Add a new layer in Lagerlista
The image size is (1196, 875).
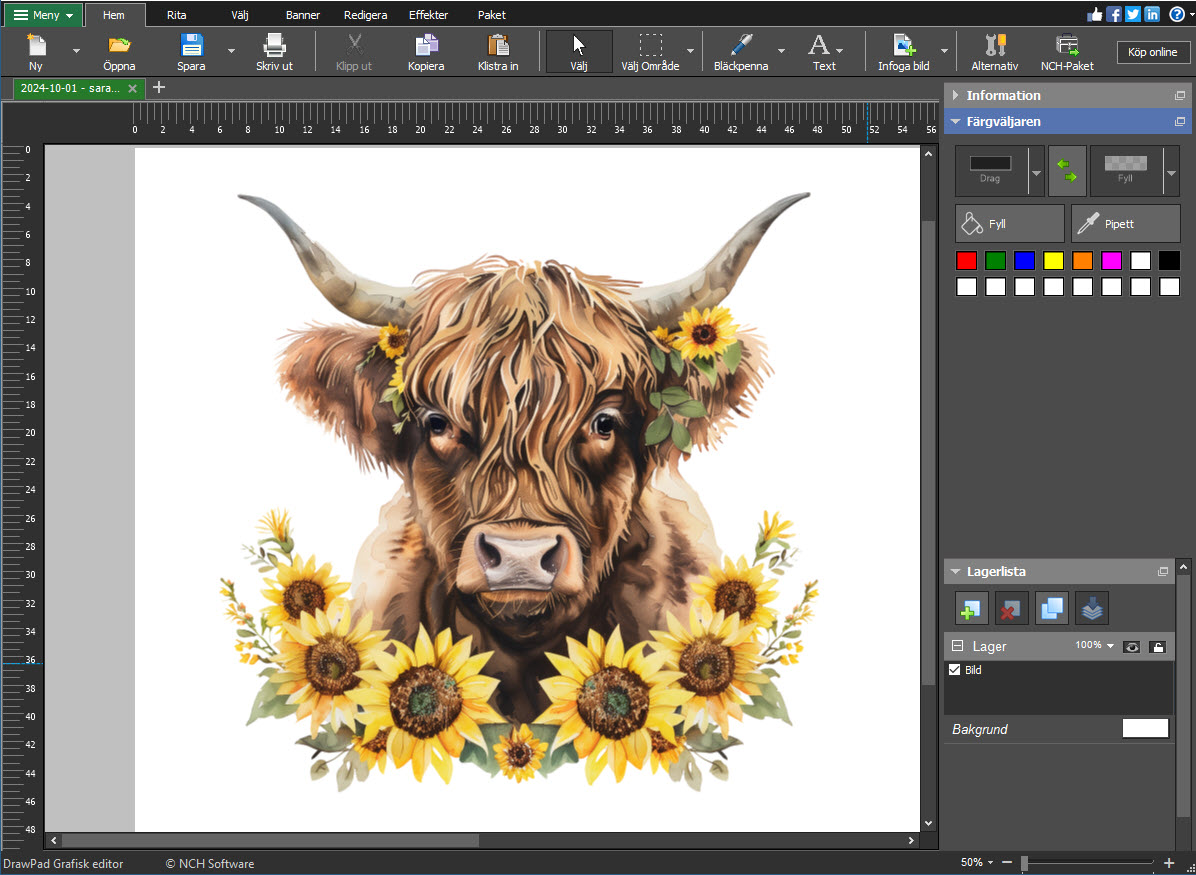coord(971,608)
